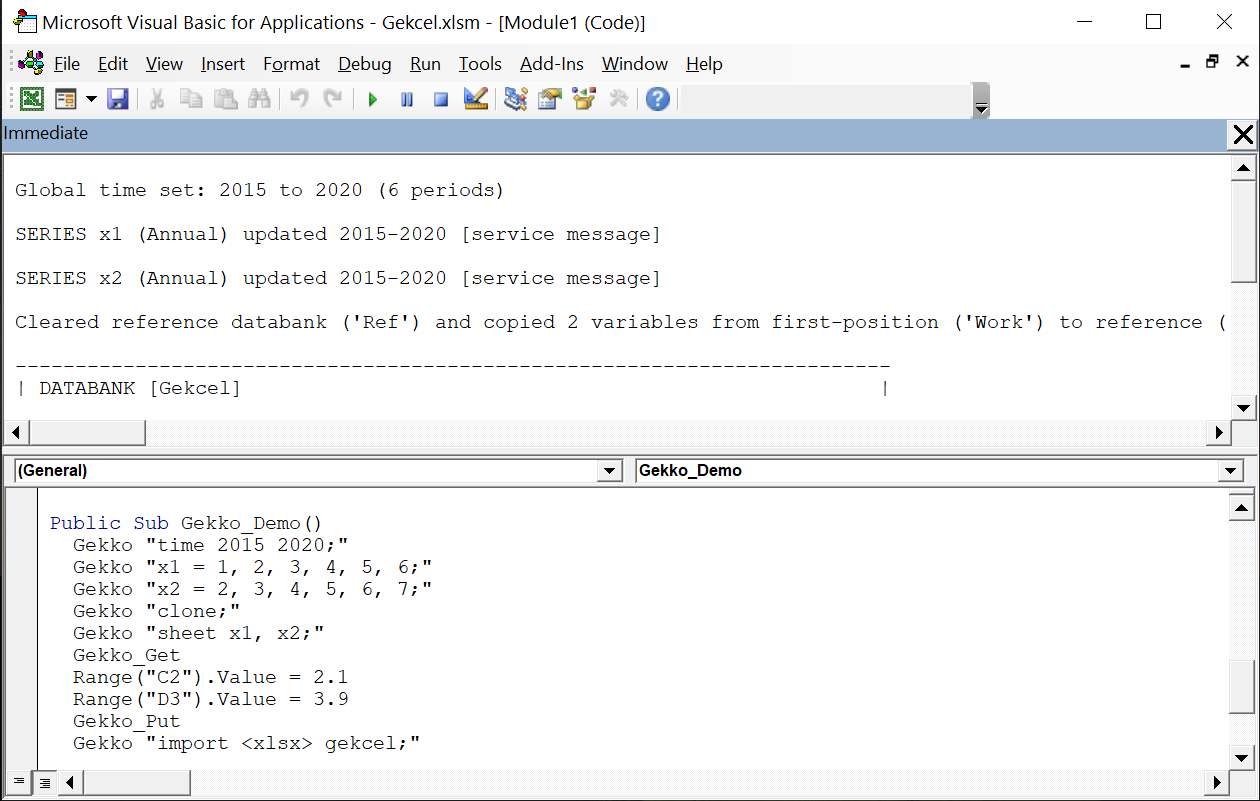The image size is (1260, 801).
Task: Click the code line 'Gekko_Put'
Action: tap(126, 721)
